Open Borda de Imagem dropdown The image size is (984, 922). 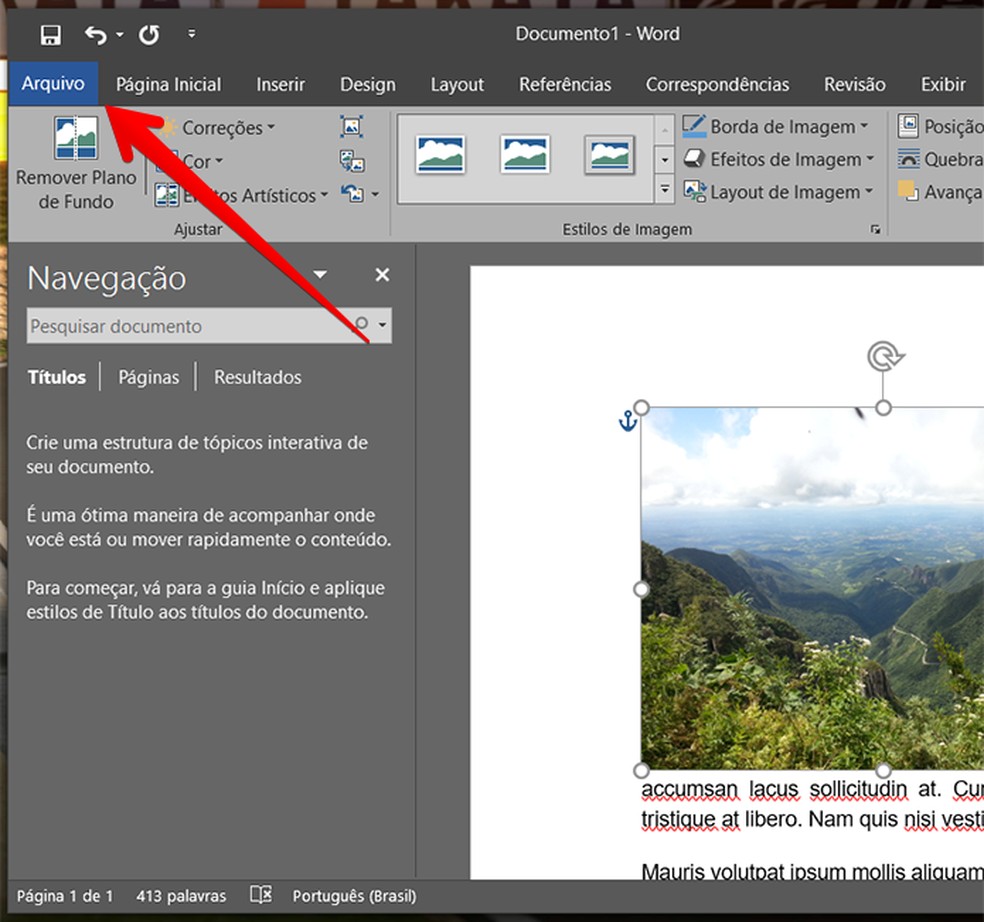(x=782, y=127)
